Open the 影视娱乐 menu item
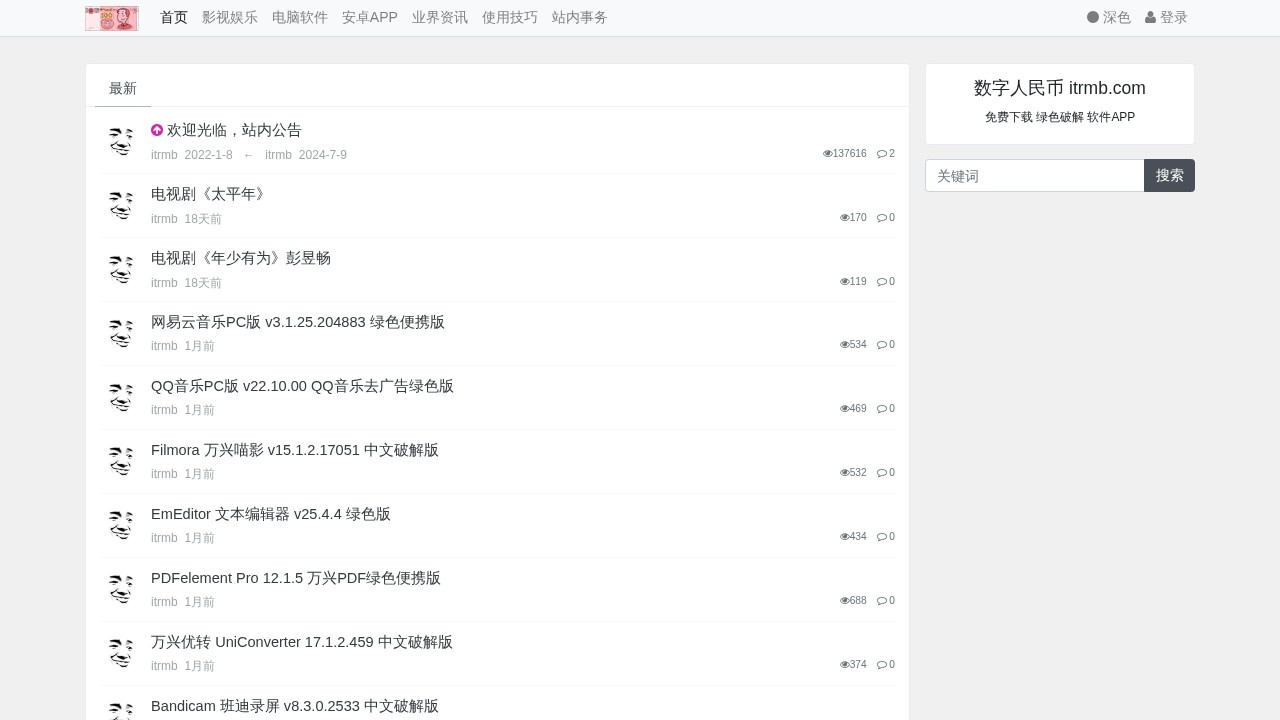 click(229, 17)
